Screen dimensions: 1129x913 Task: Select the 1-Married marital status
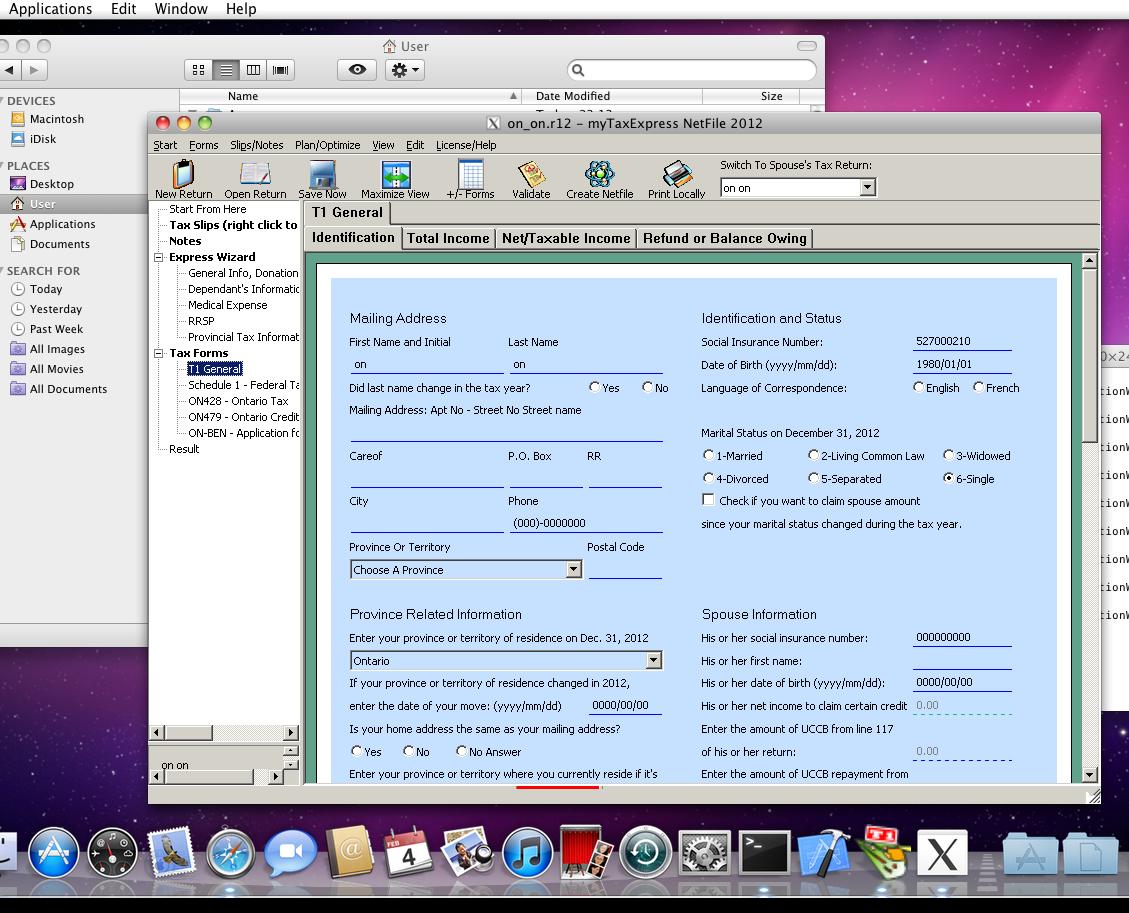point(709,456)
